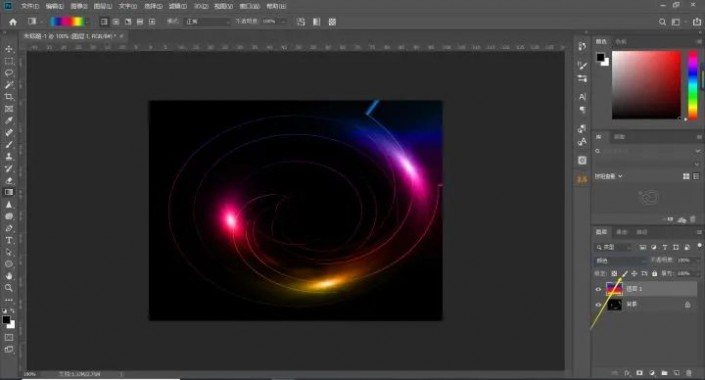Select the Brush tool in left toolbar
The width and height of the screenshot is (705, 380).
click(9, 144)
